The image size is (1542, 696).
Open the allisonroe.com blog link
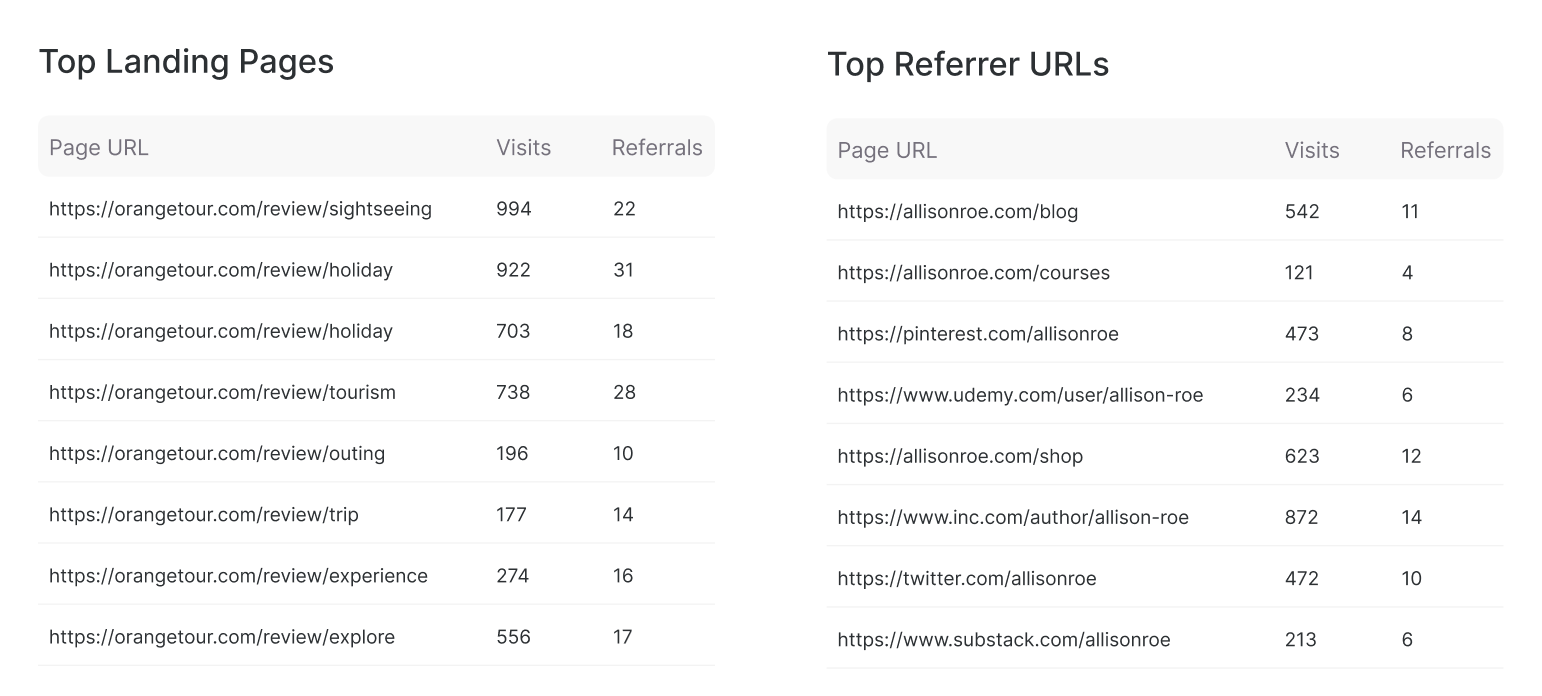(x=958, y=212)
